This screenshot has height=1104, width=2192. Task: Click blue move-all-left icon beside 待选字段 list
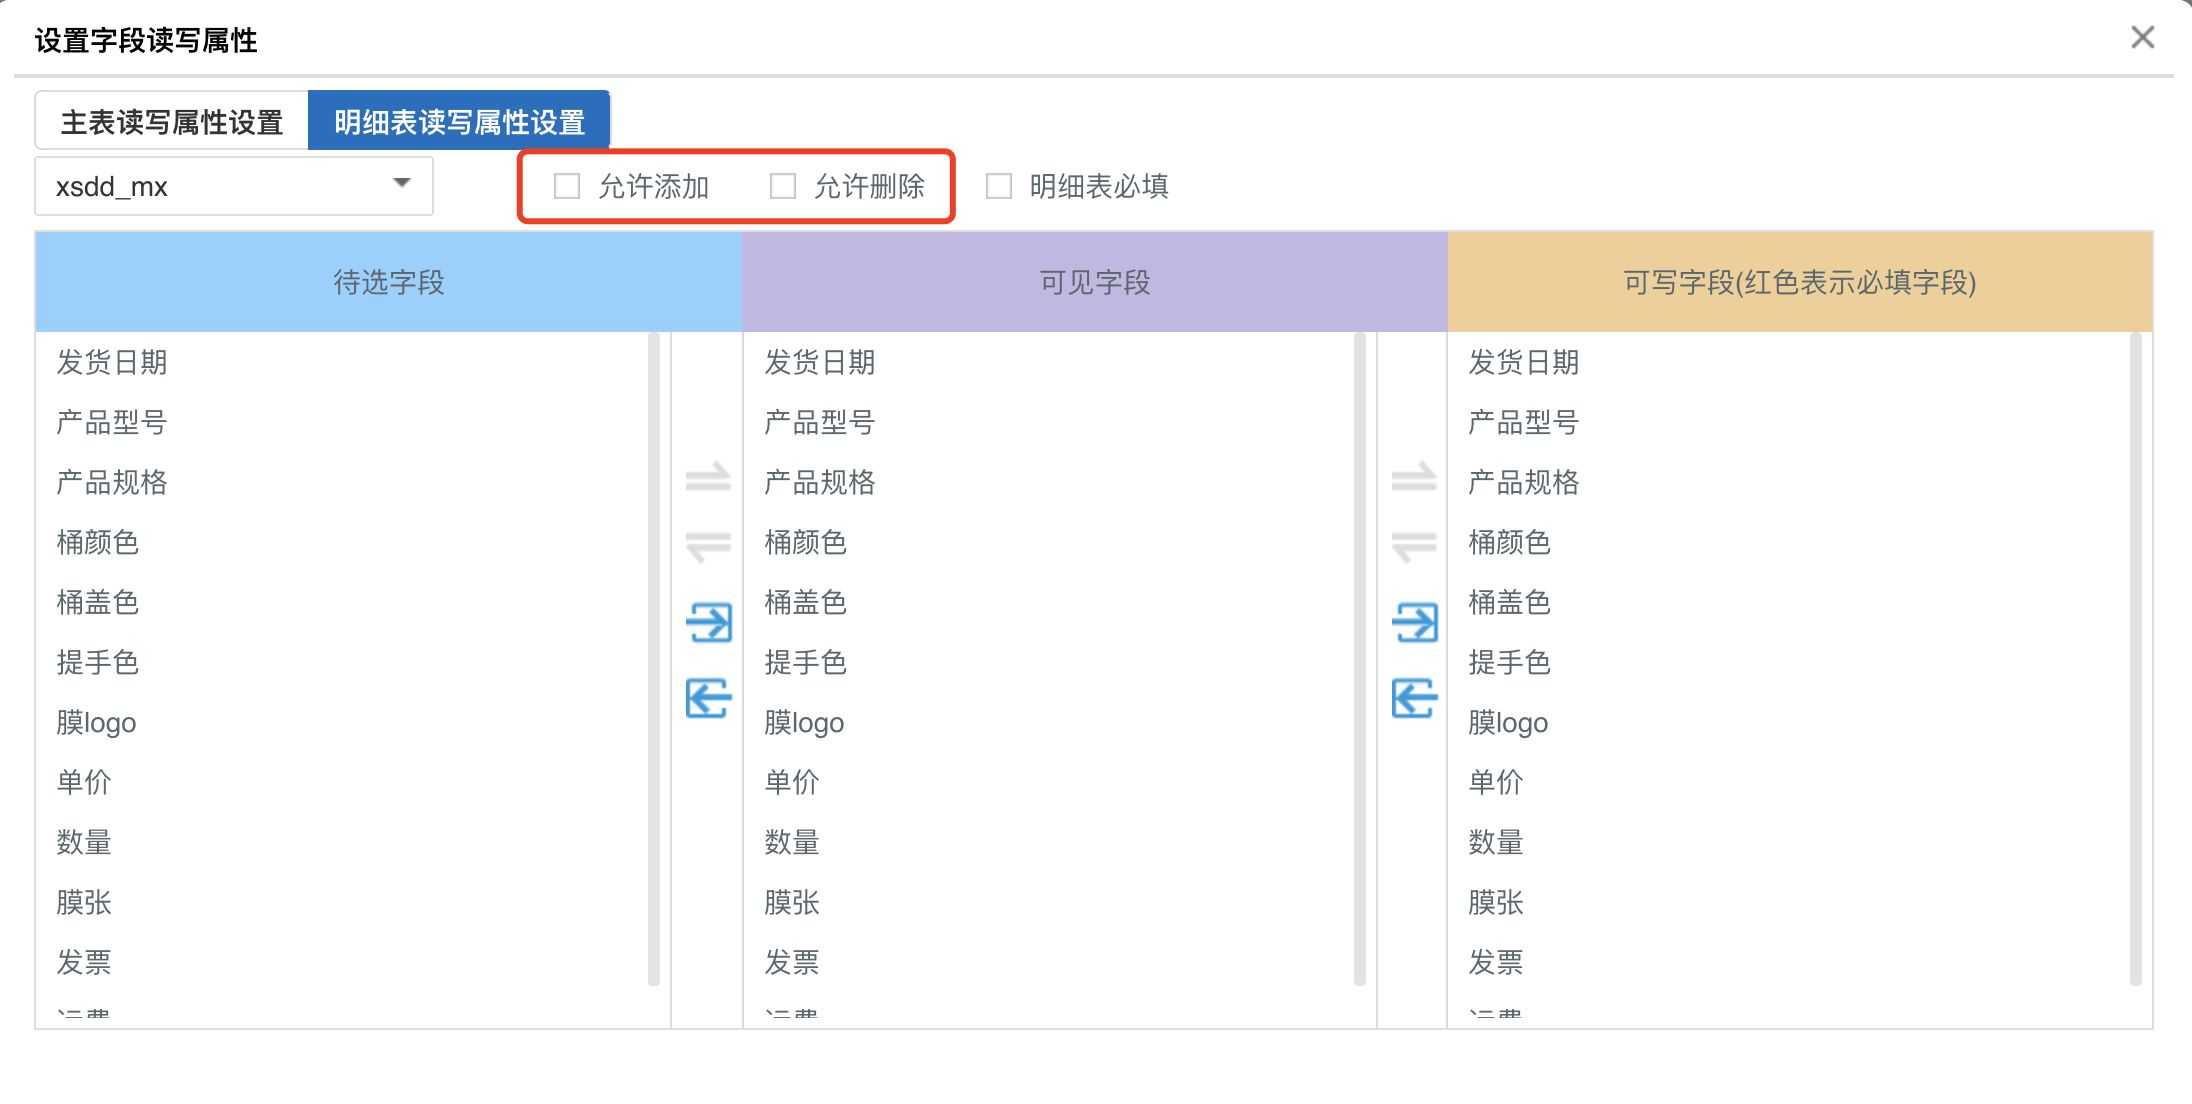point(709,697)
